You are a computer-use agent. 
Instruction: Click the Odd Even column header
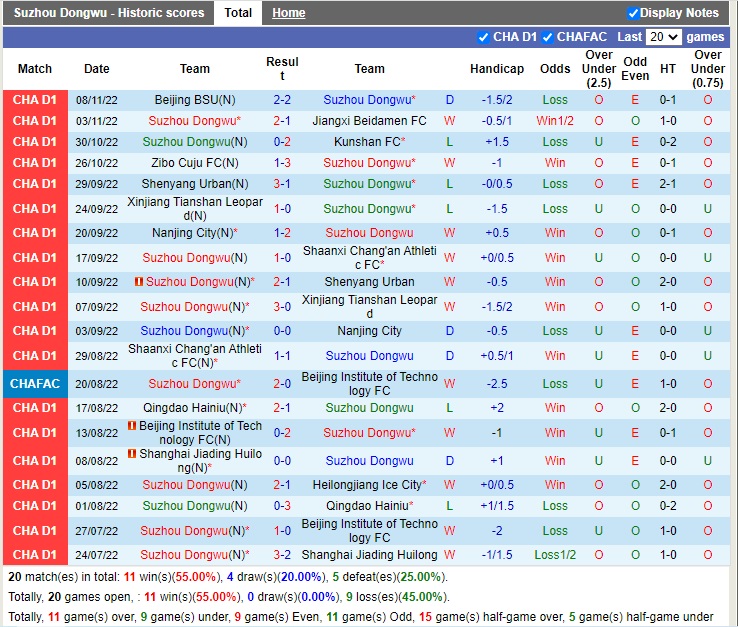click(635, 69)
